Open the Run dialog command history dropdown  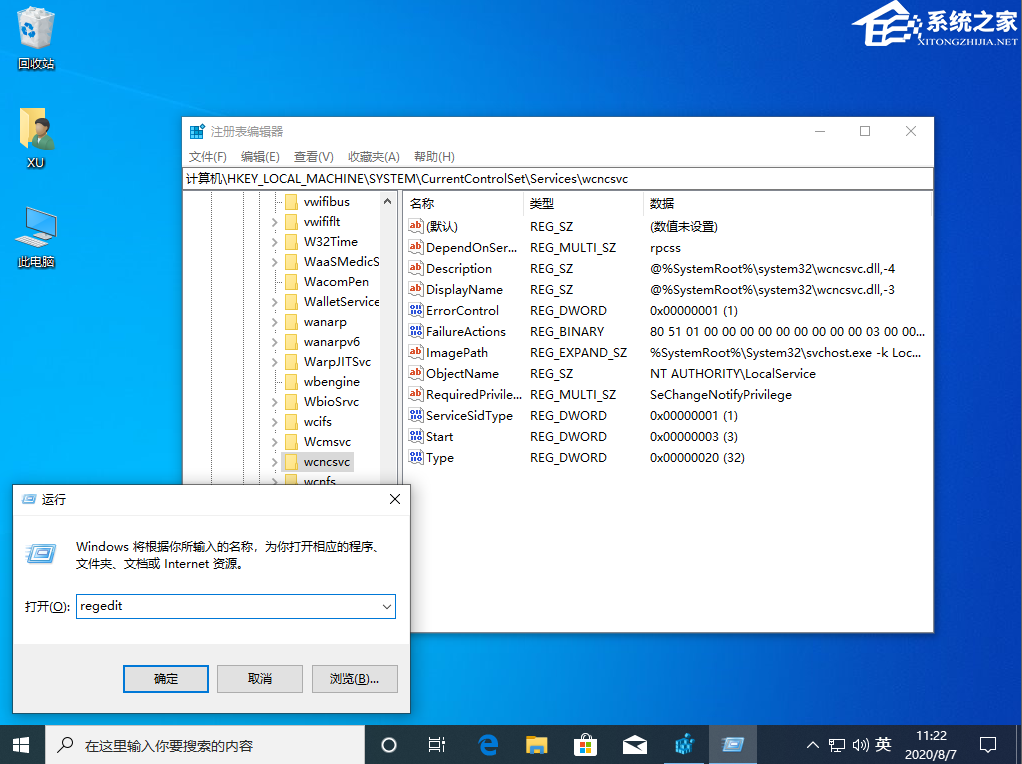[386, 606]
